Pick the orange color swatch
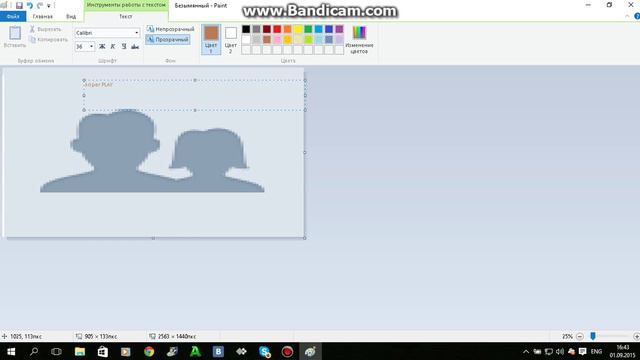The image size is (640, 360). [287, 29]
